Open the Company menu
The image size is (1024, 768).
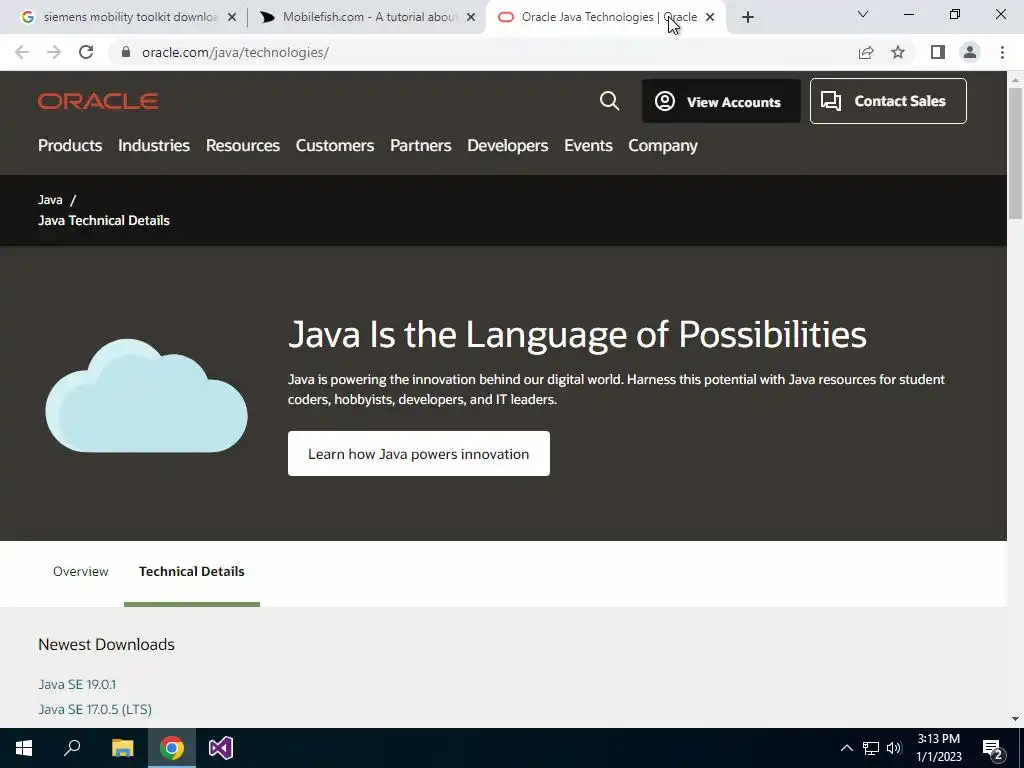coord(663,146)
